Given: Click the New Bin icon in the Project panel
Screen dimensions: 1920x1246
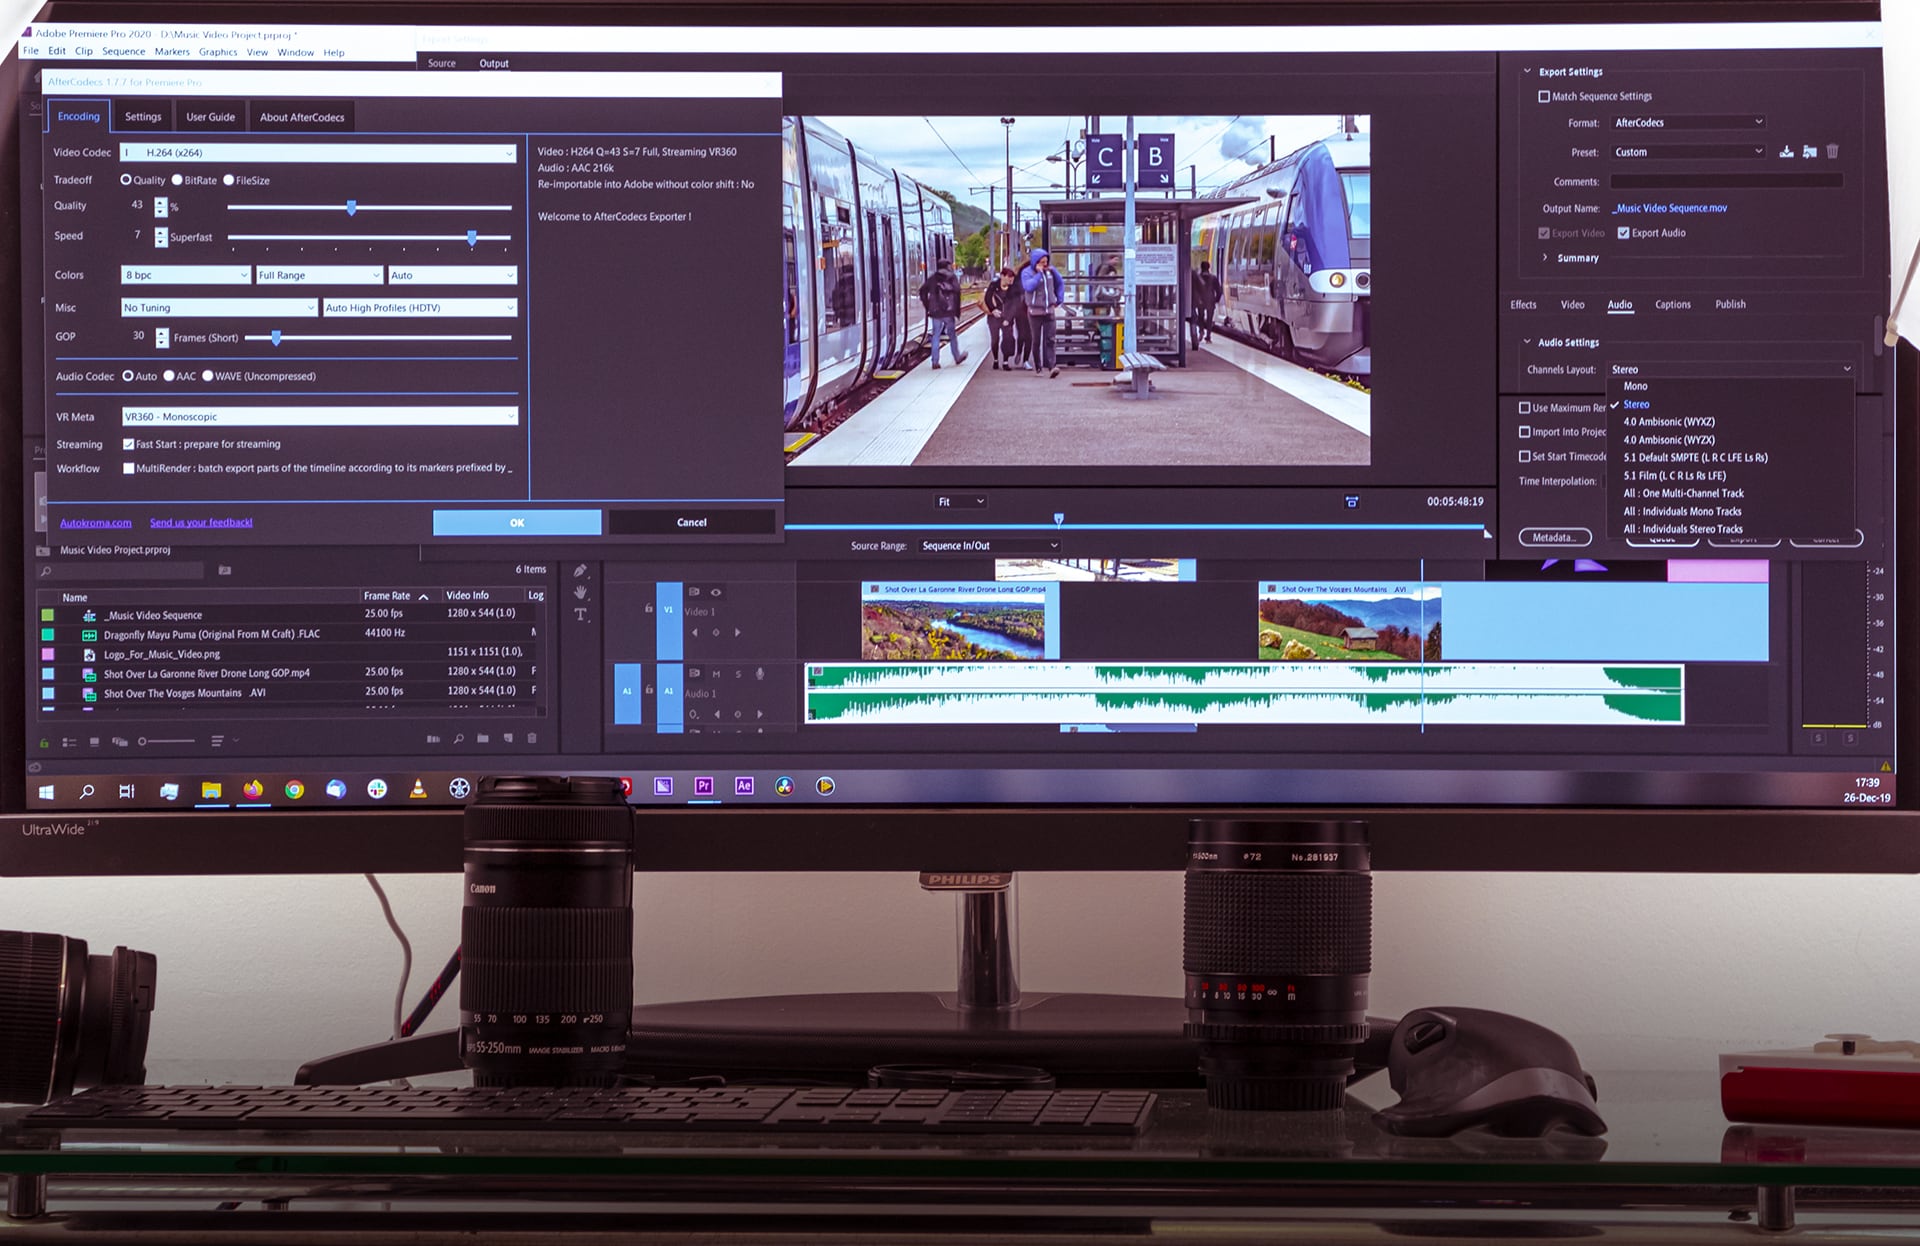Looking at the screenshot, I should click(x=483, y=740).
